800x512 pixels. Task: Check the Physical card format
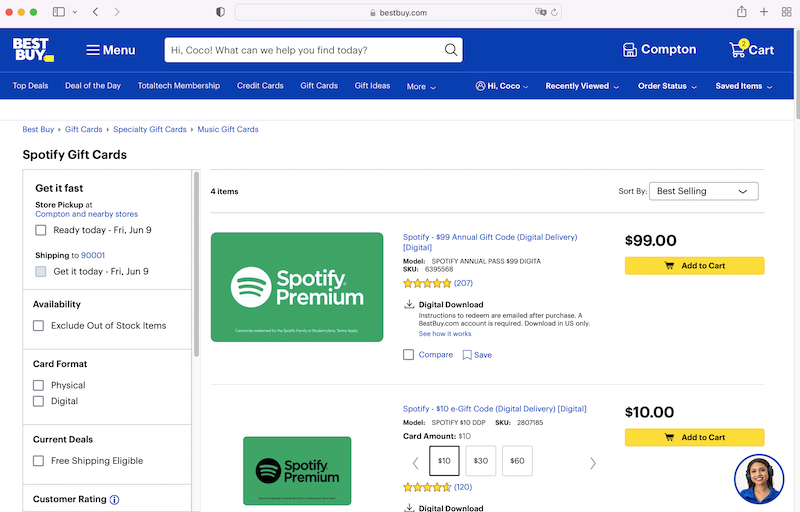pos(38,385)
